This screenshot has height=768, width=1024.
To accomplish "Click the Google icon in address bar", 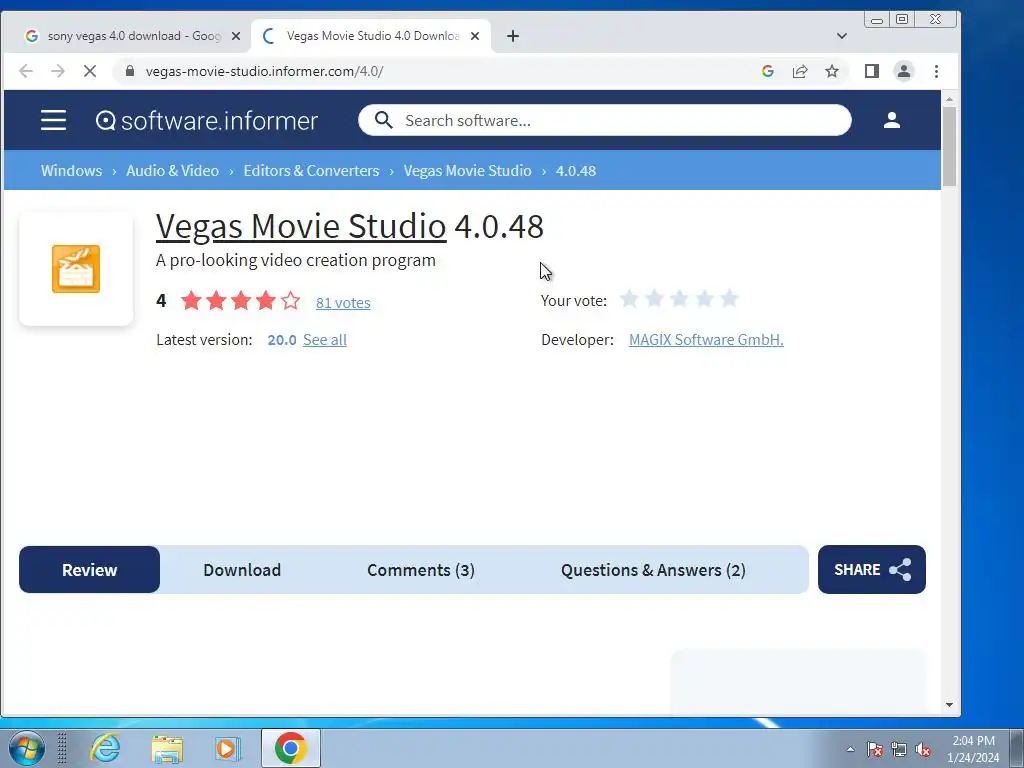I will click(768, 71).
